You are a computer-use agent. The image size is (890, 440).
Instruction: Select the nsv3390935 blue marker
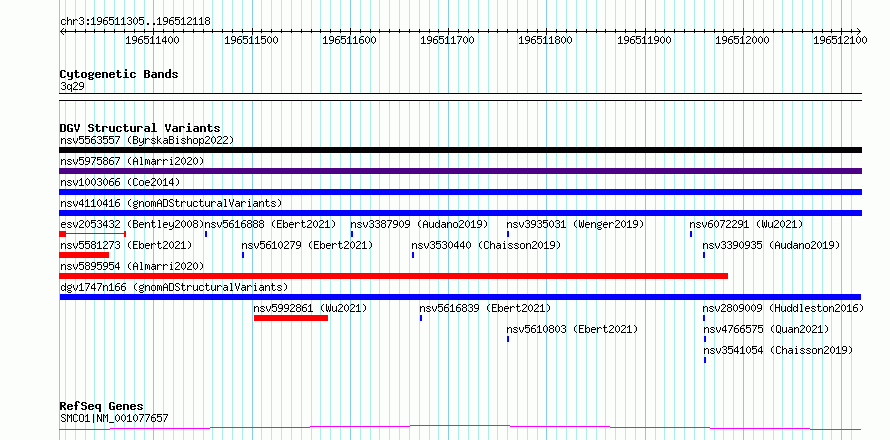coord(704,255)
